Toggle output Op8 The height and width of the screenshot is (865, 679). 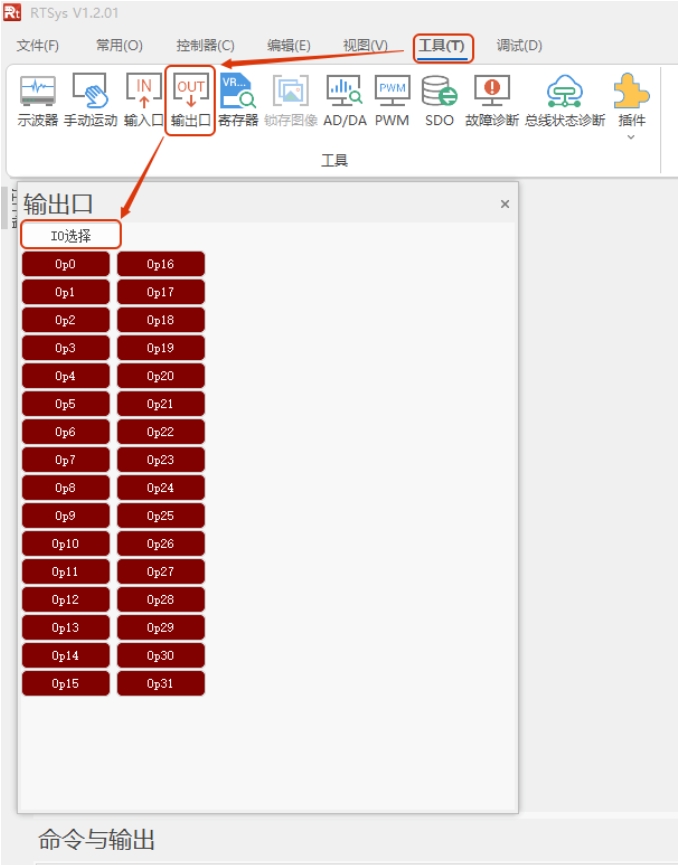66,488
